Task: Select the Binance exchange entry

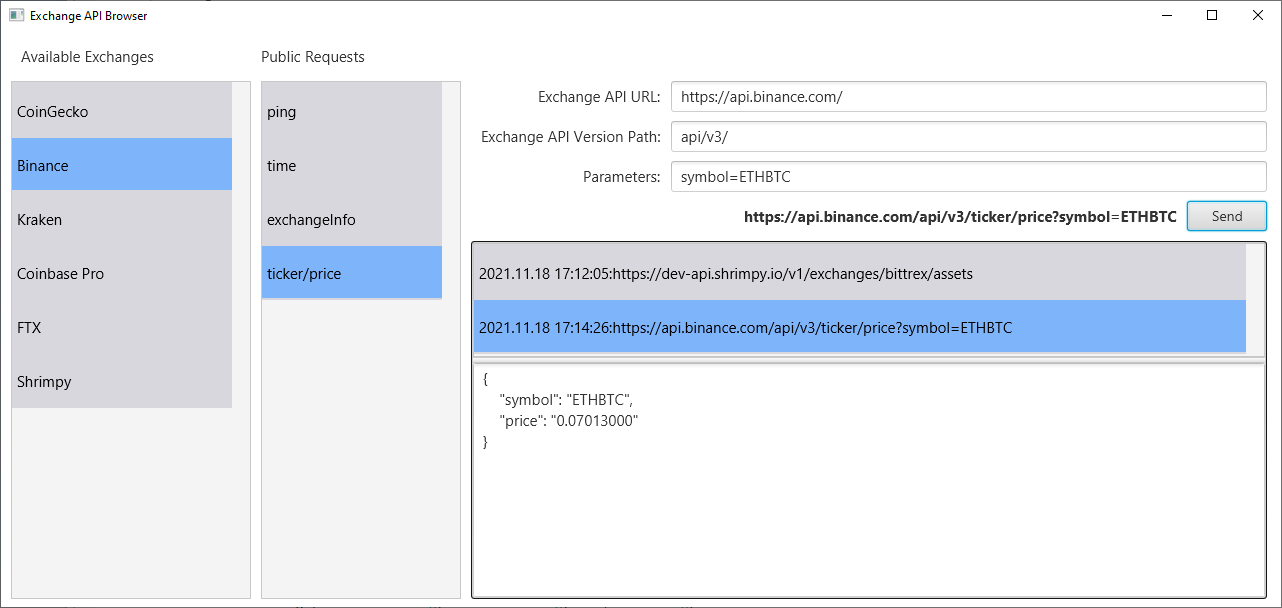Action: 121,166
